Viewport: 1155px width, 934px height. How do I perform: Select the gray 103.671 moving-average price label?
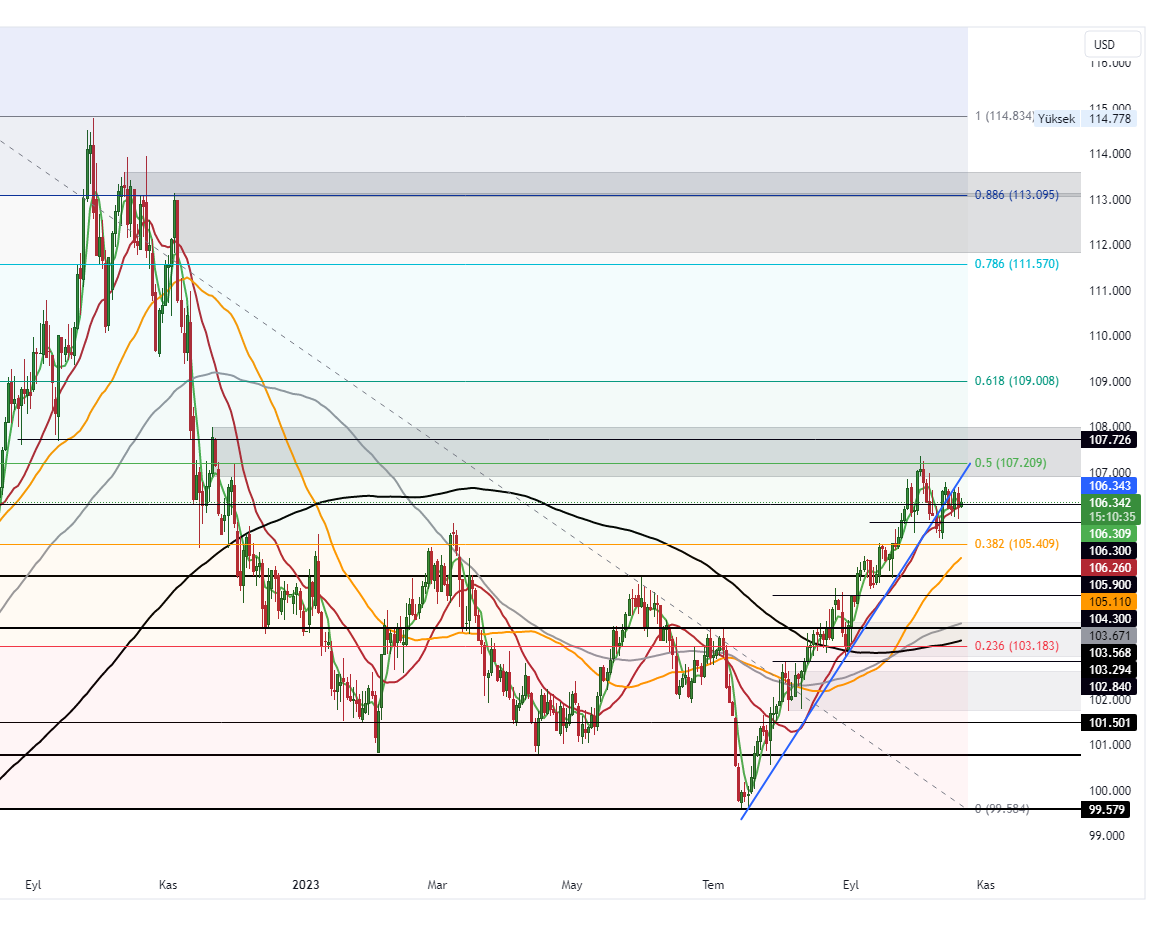point(1110,635)
